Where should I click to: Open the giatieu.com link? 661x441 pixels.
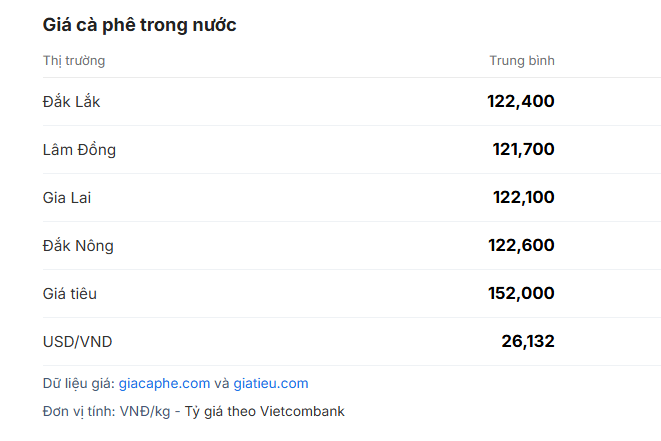coord(271,383)
